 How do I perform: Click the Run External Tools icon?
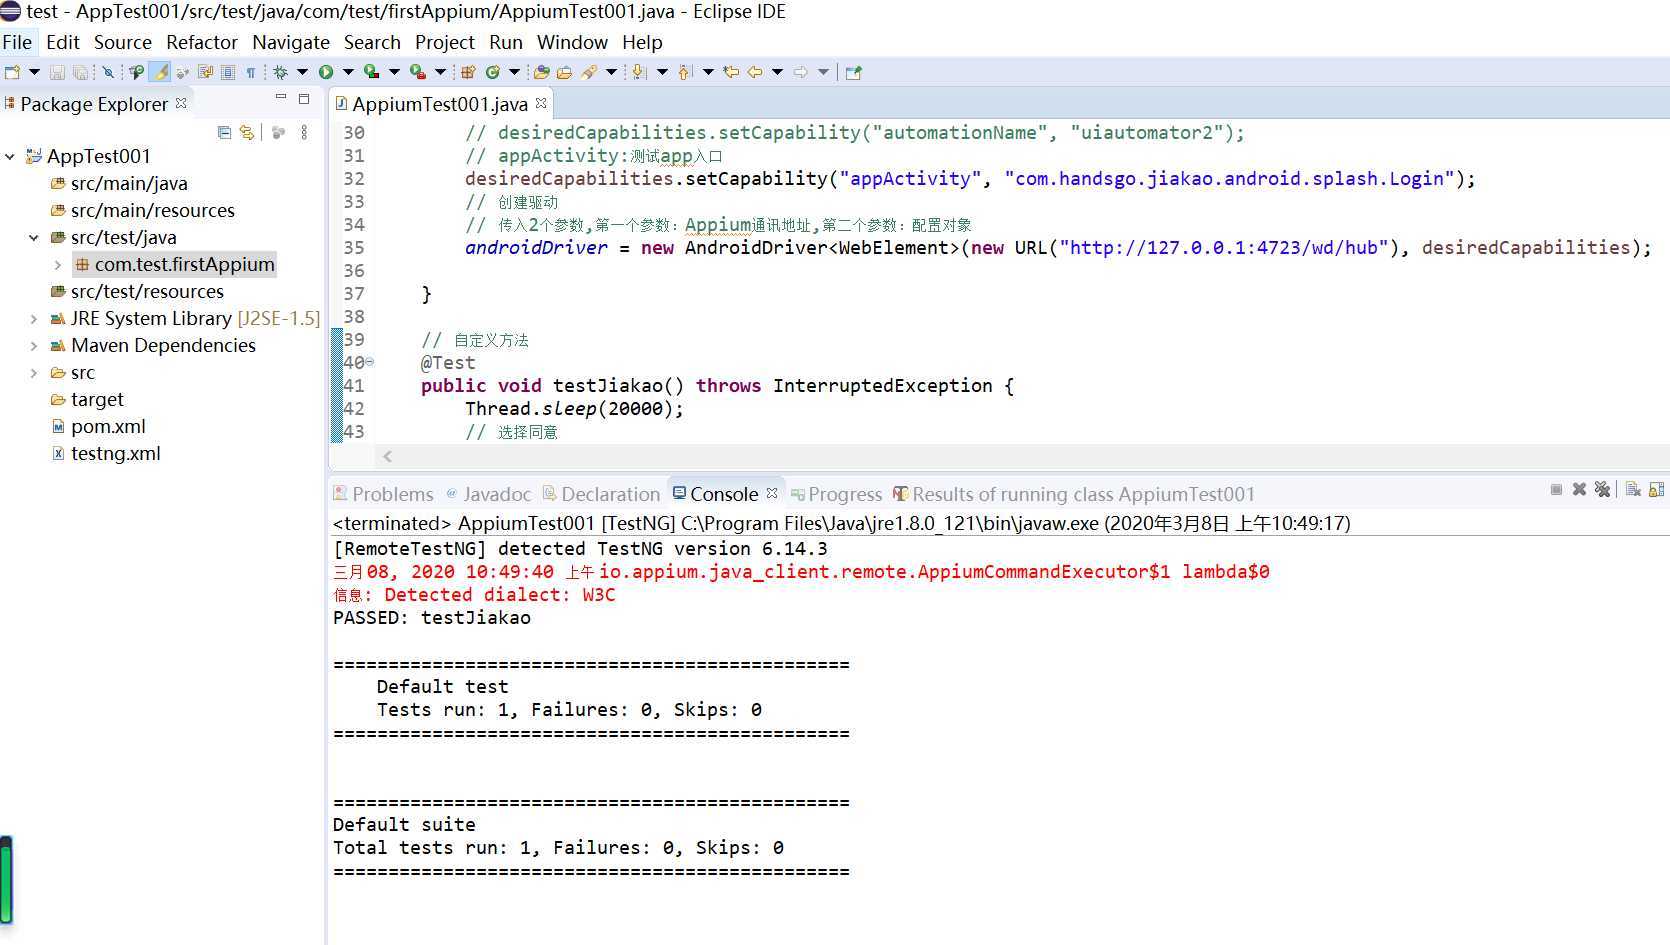pos(417,72)
